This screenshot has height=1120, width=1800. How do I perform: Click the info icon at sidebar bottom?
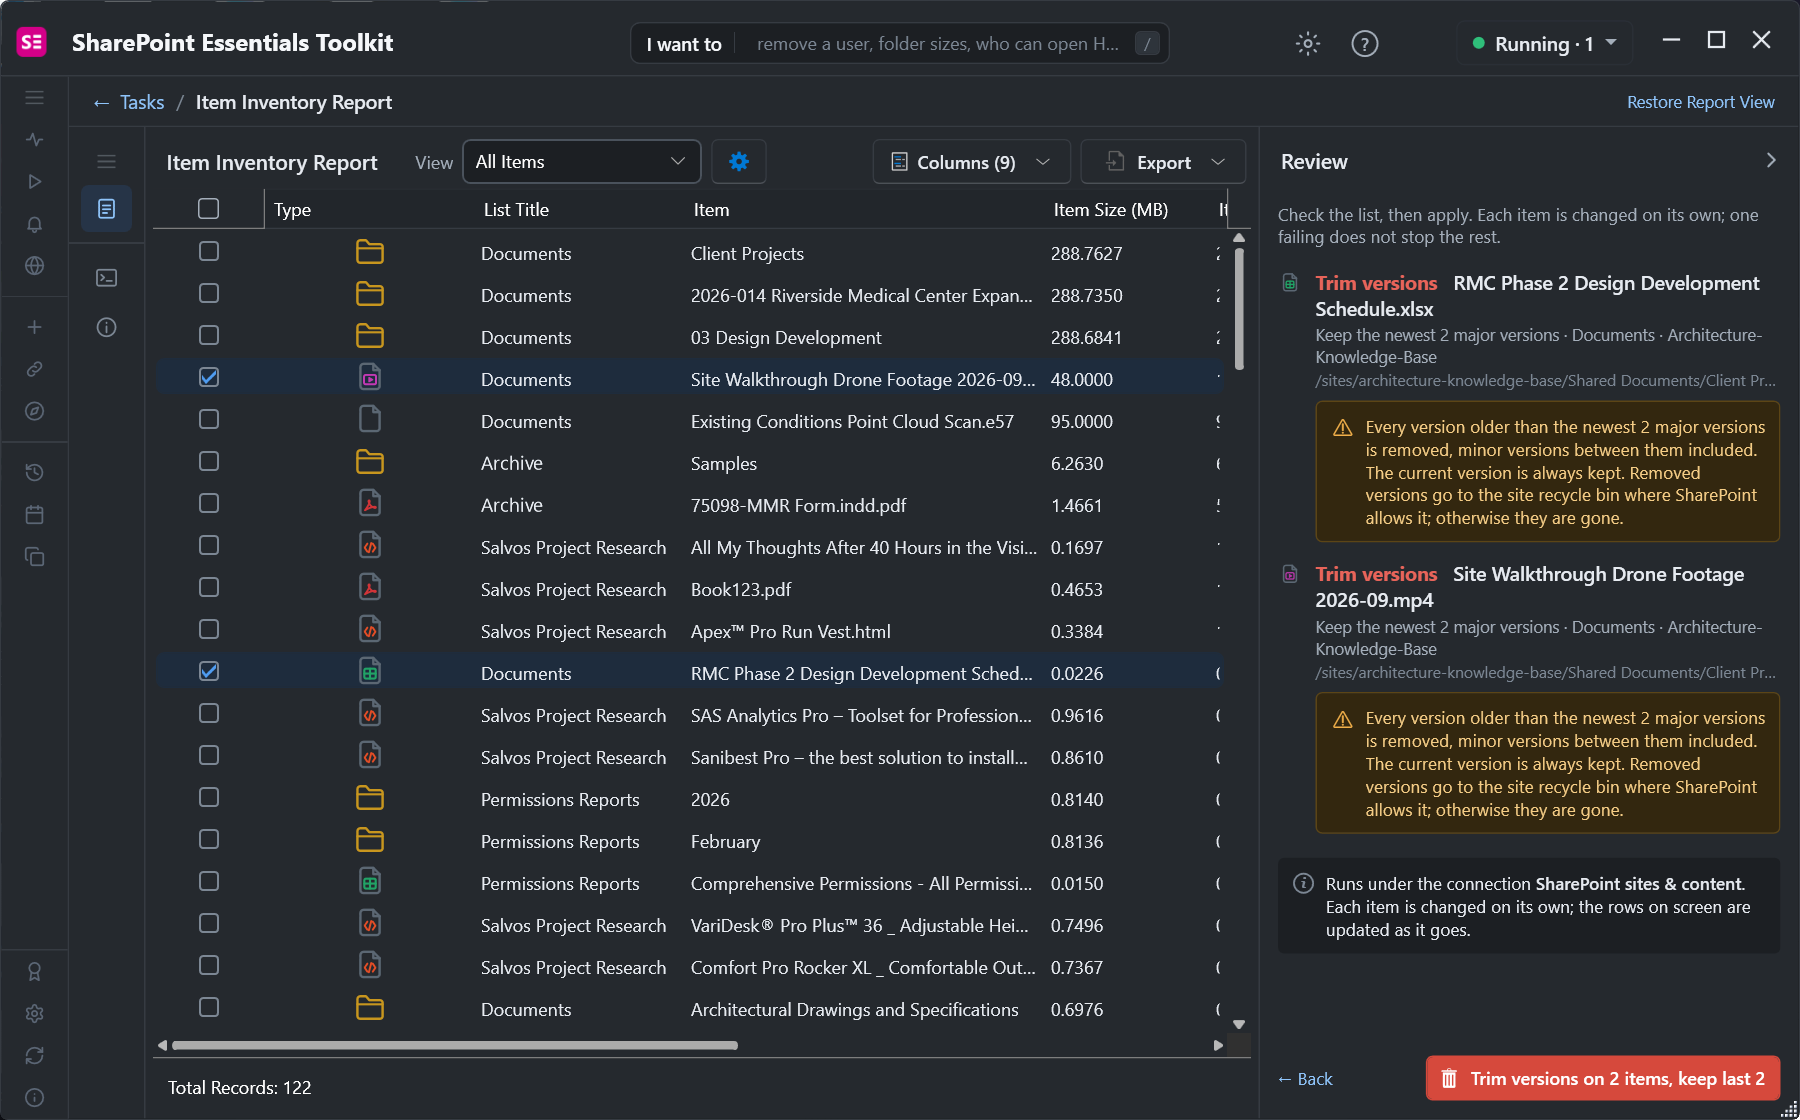coord(34,1097)
